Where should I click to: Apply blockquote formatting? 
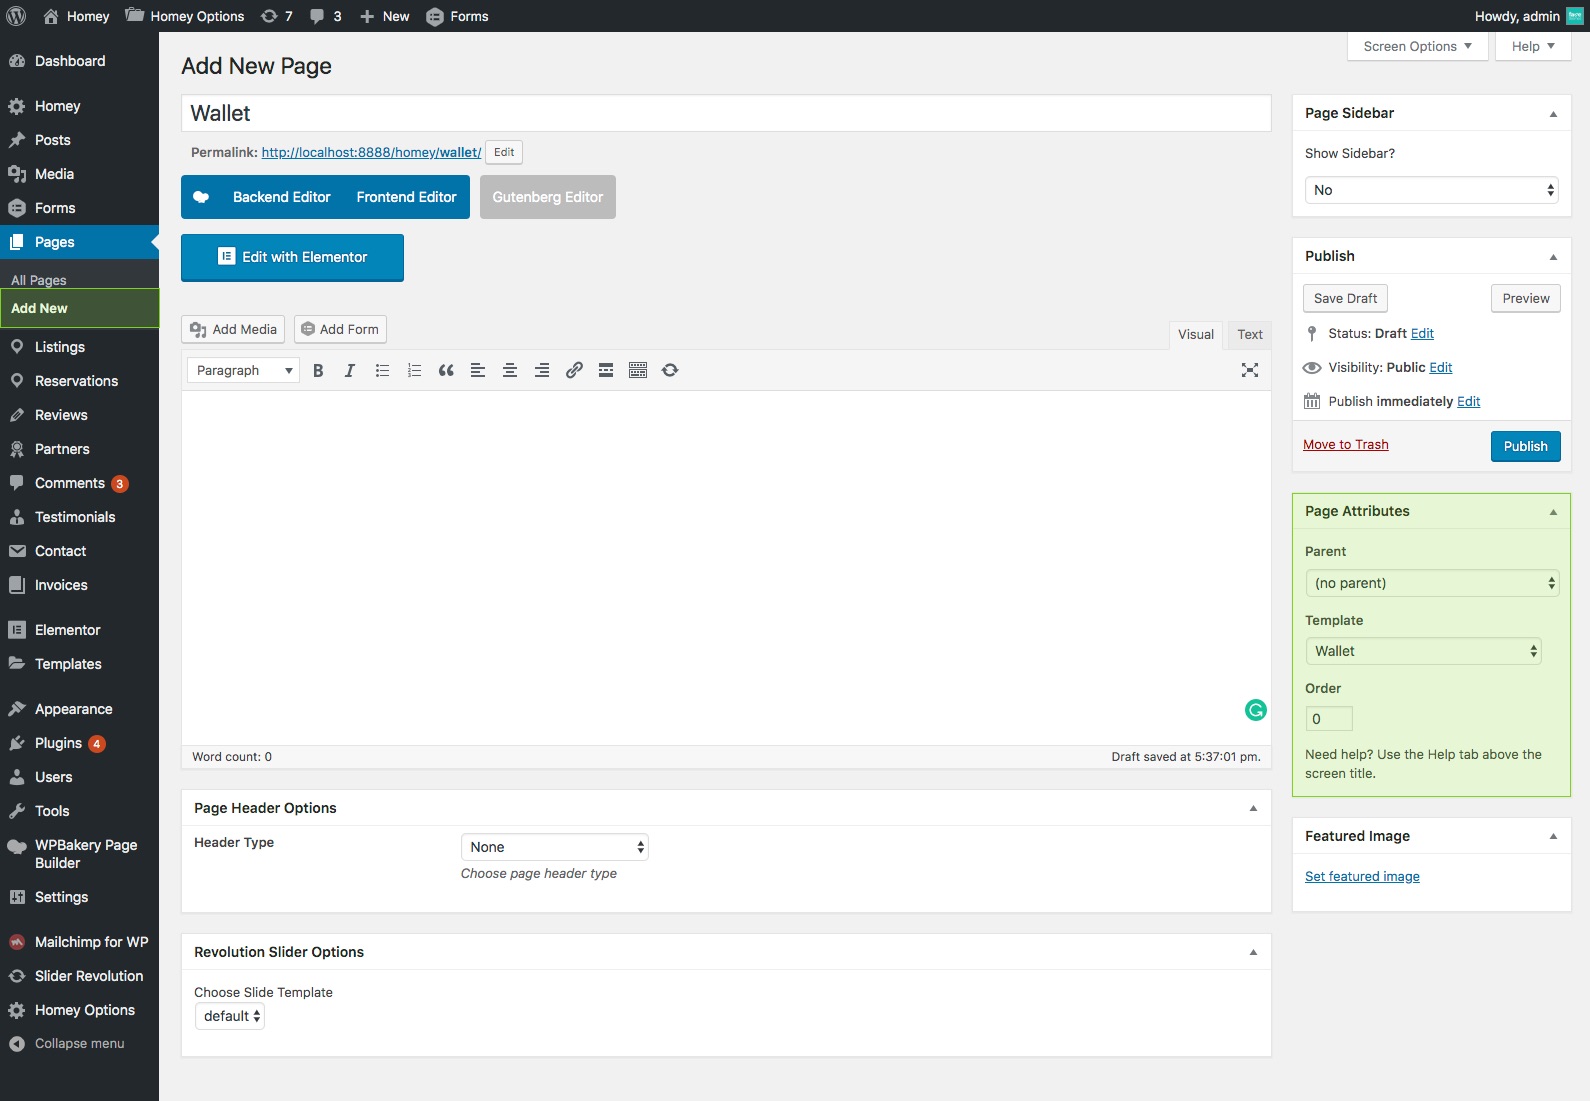click(x=446, y=370)
